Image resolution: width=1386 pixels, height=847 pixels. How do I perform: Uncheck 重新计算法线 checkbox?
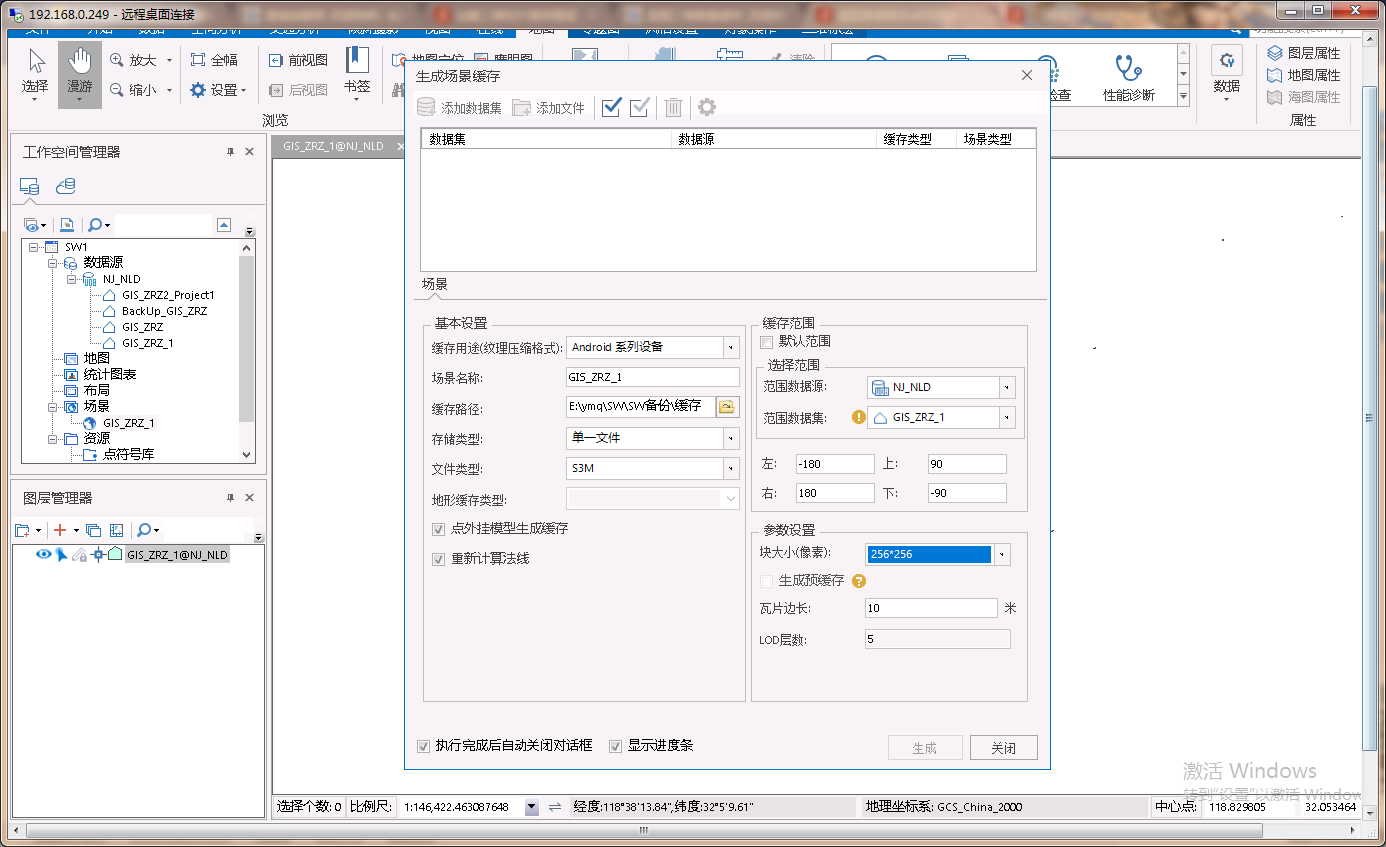[x=438, y=559]
